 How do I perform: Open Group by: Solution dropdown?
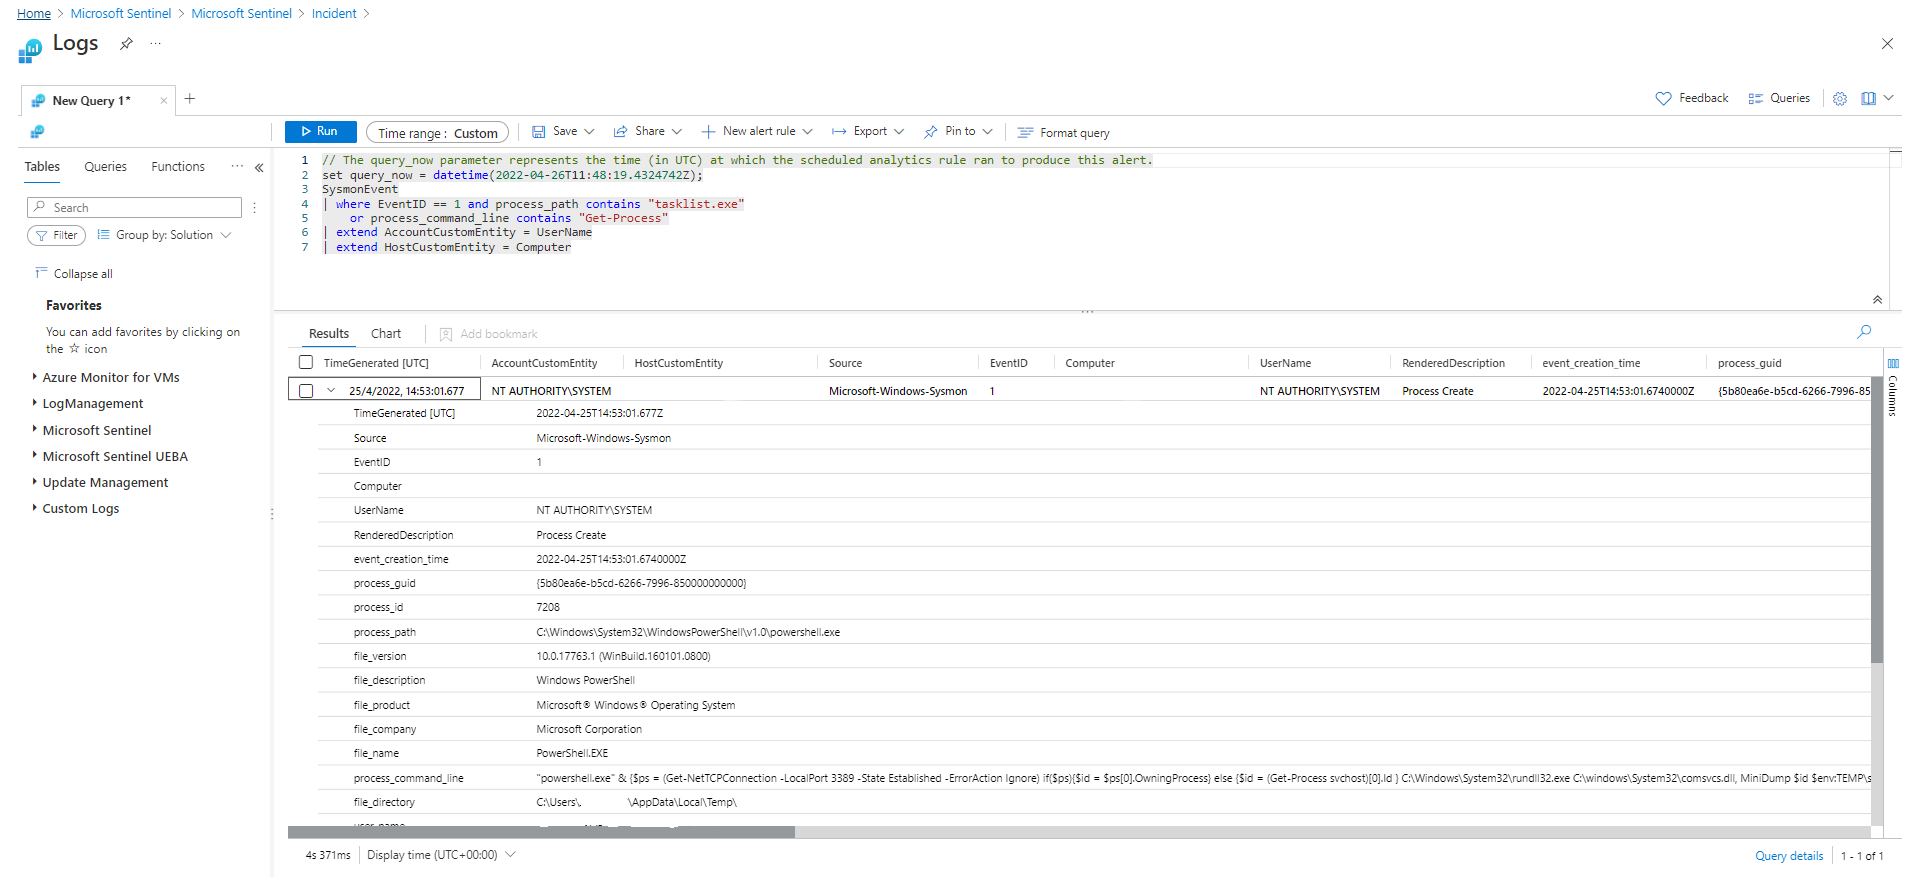click(165, 235)
